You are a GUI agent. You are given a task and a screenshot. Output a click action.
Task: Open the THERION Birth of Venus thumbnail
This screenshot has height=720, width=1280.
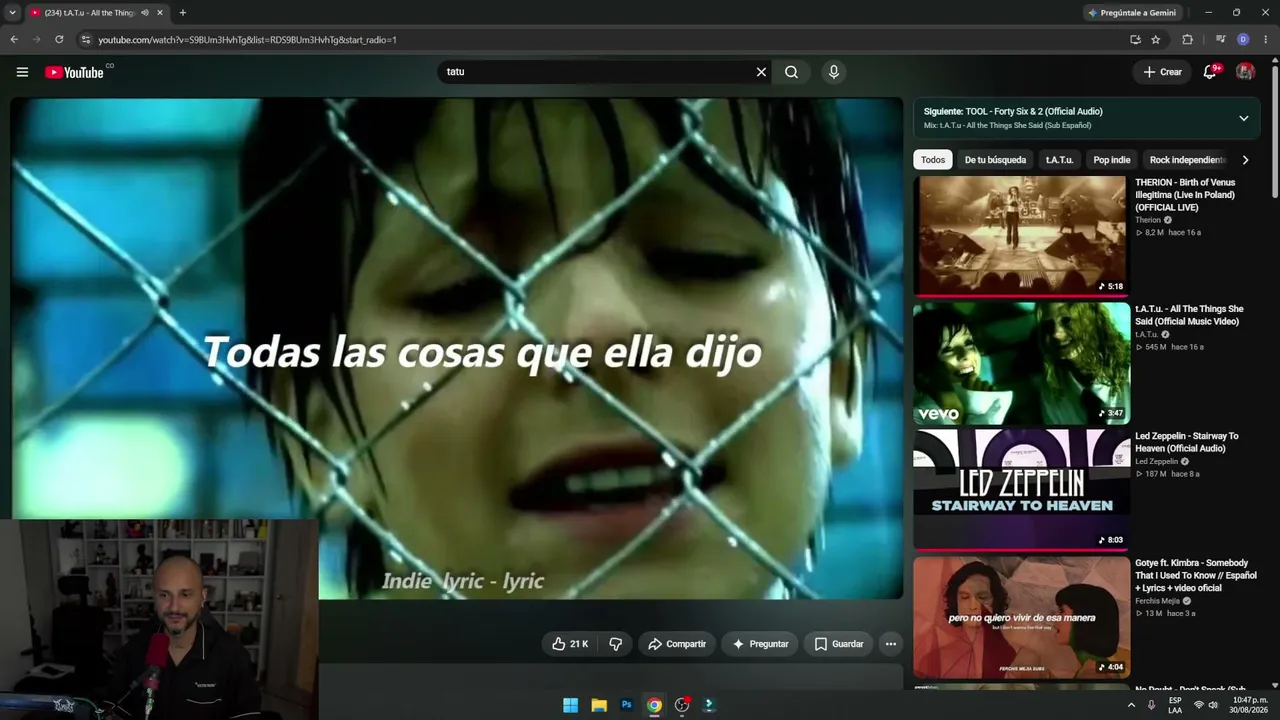pyautogui.click(x=1020, y=236)
